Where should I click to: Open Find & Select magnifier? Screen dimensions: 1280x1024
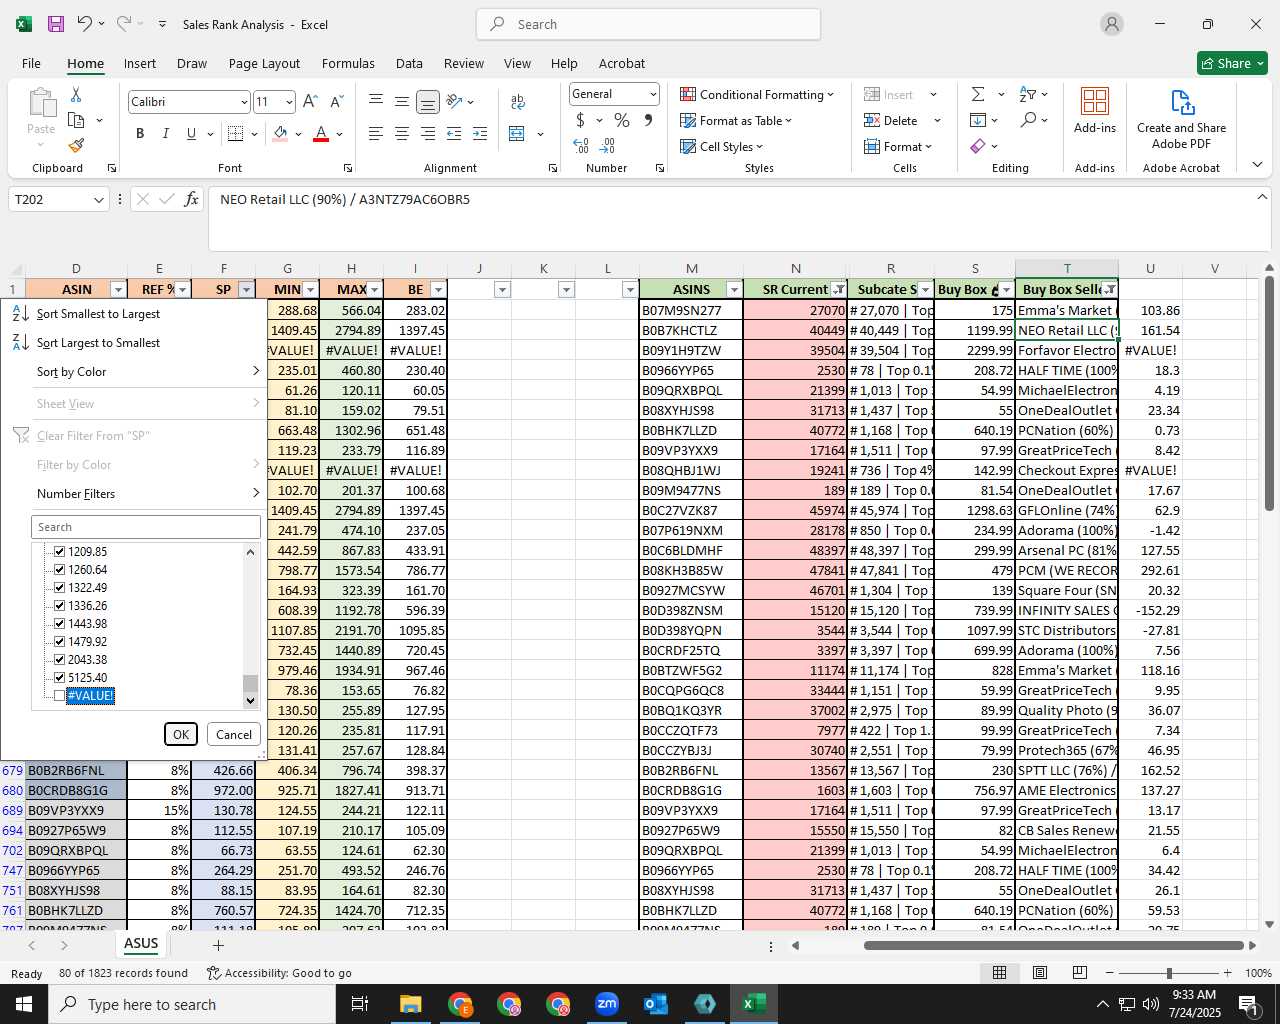click(x=1028, y=120)
